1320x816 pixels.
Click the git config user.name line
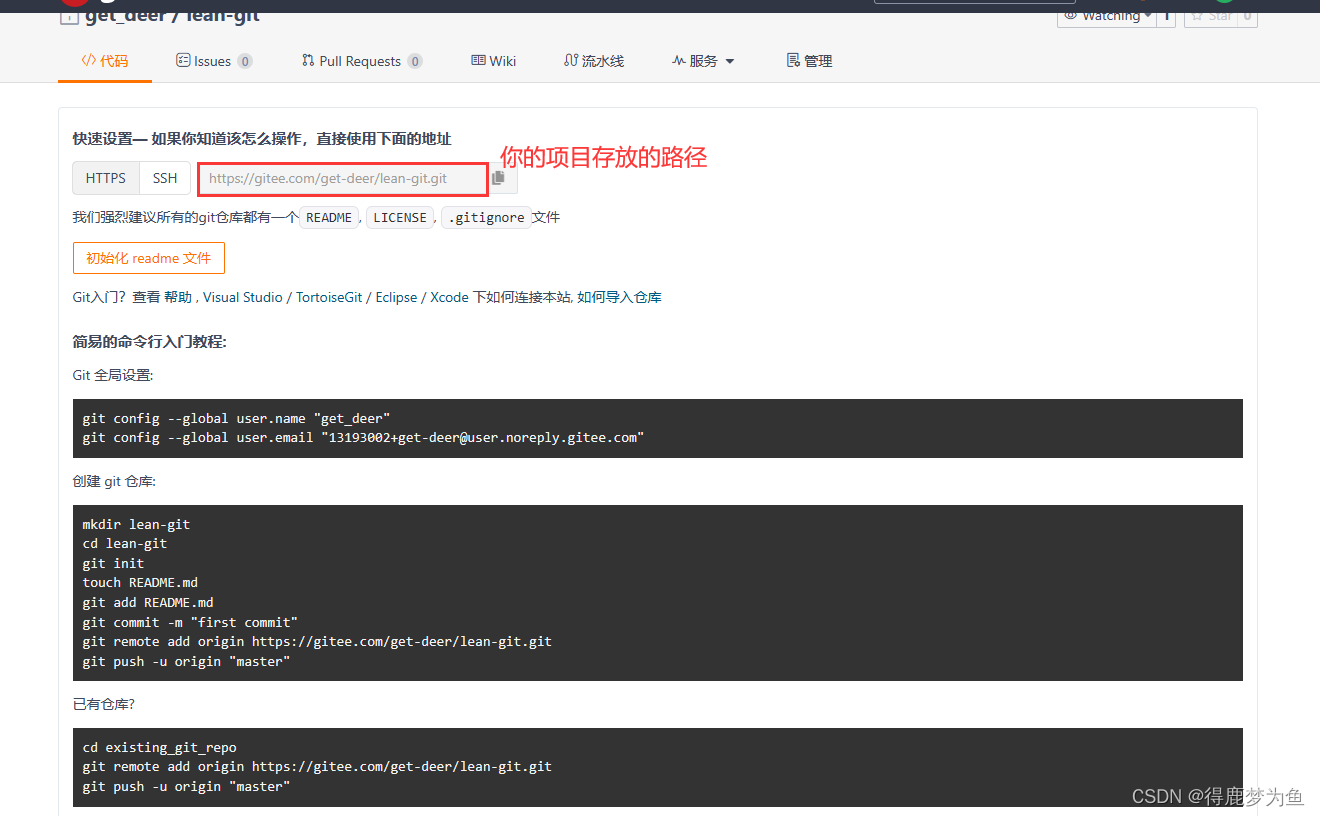pyautogui.click(x=236, y=418)
